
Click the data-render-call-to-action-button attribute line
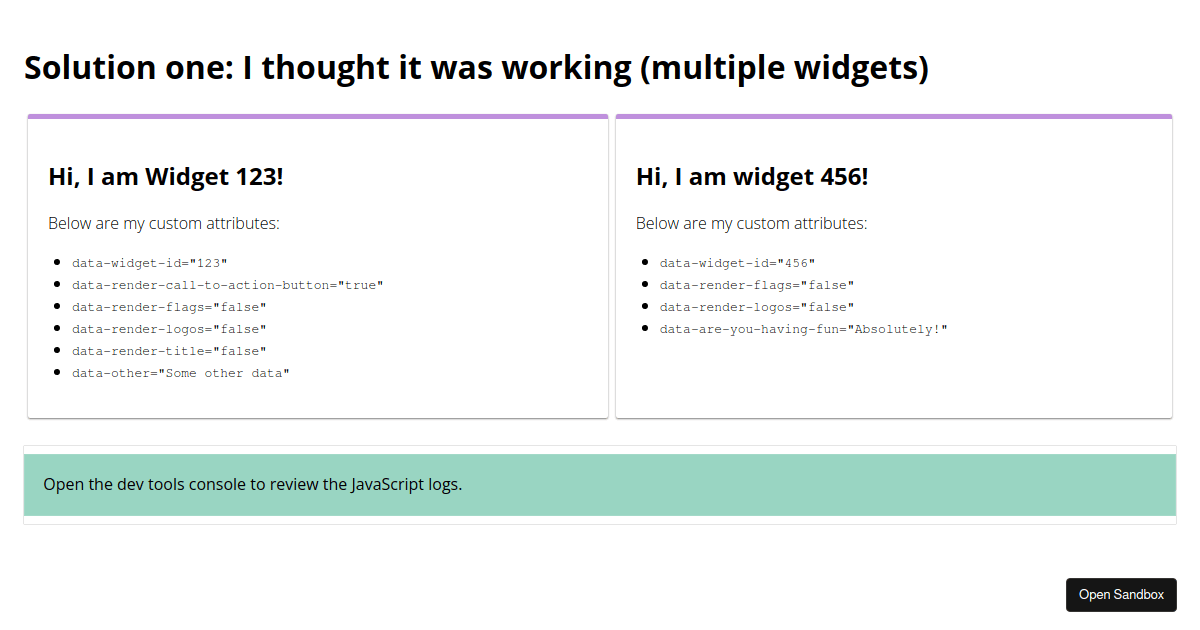(228, 285)
